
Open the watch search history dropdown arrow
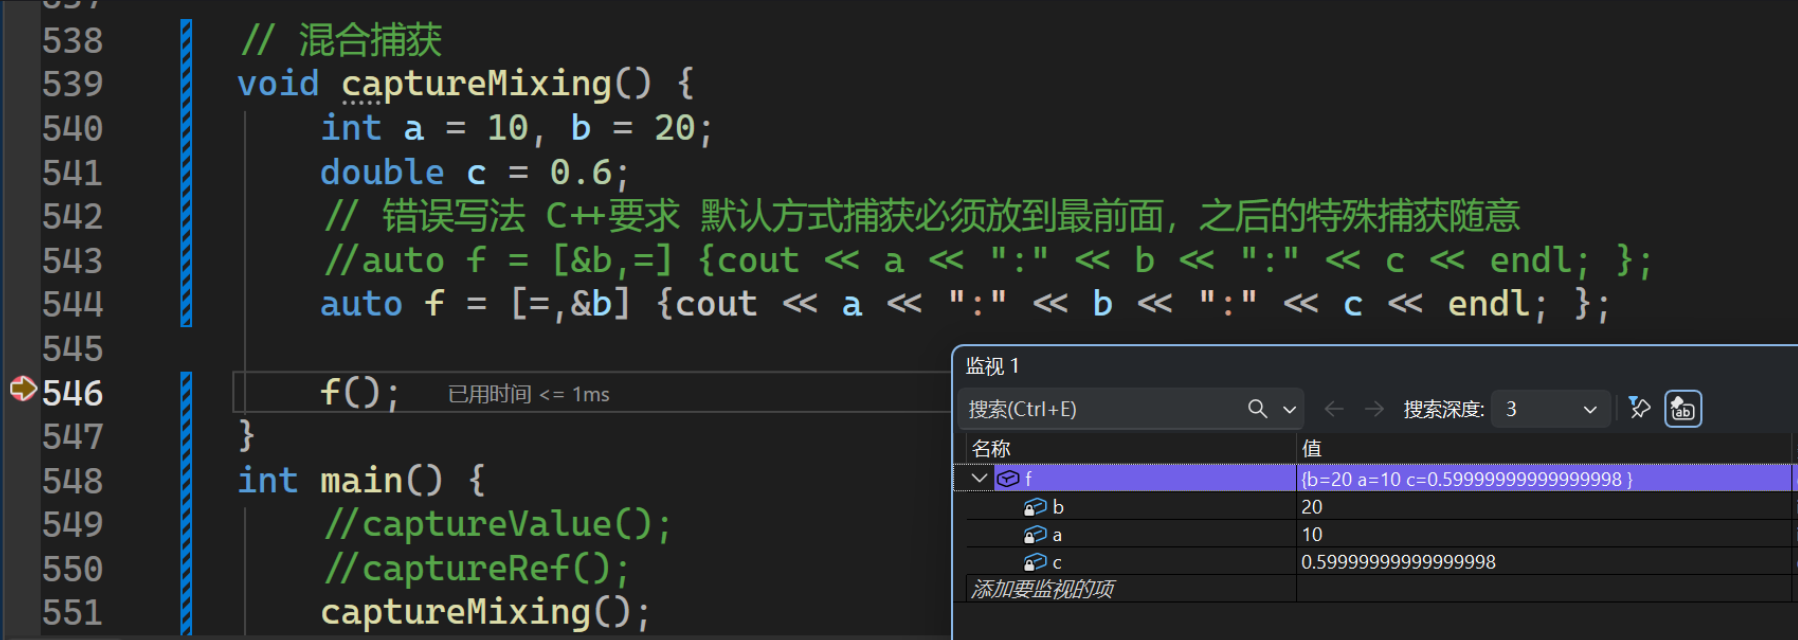click(x=1289, y=409)
